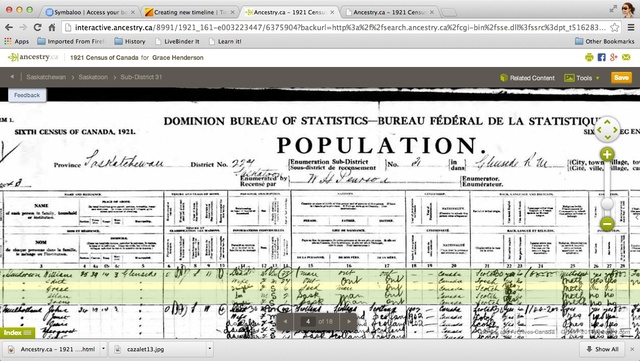Open a new browser tab
The height and width of the screenshot is (361, 640).
(x=449, y=13)
